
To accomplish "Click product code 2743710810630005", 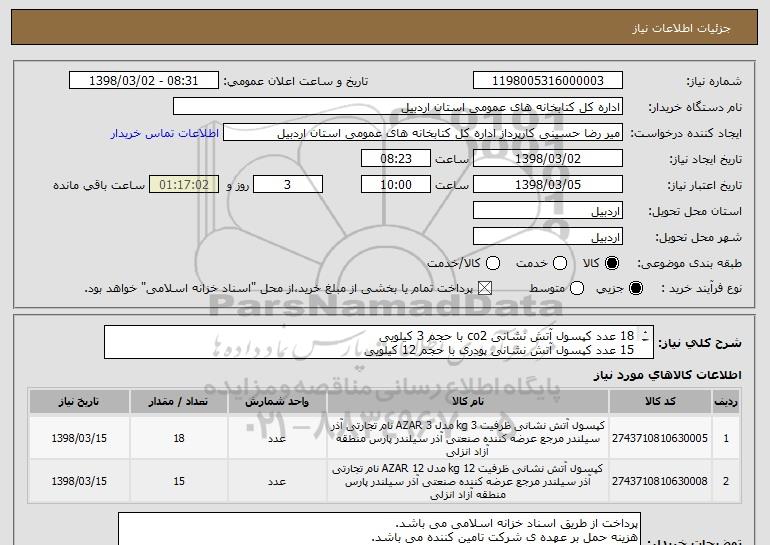I will click(x=660, y=438).
